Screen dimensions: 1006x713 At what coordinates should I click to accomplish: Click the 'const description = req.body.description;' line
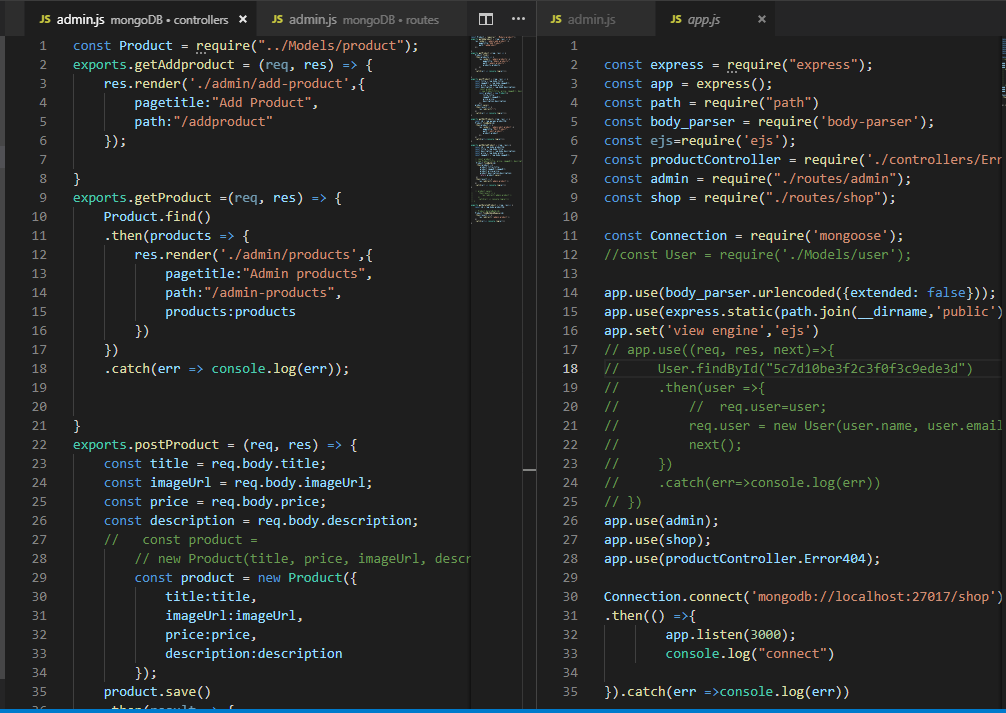(261, 520)
